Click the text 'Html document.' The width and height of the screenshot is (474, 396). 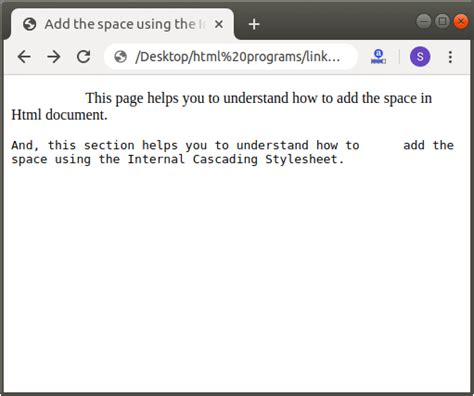coord(59,115)
